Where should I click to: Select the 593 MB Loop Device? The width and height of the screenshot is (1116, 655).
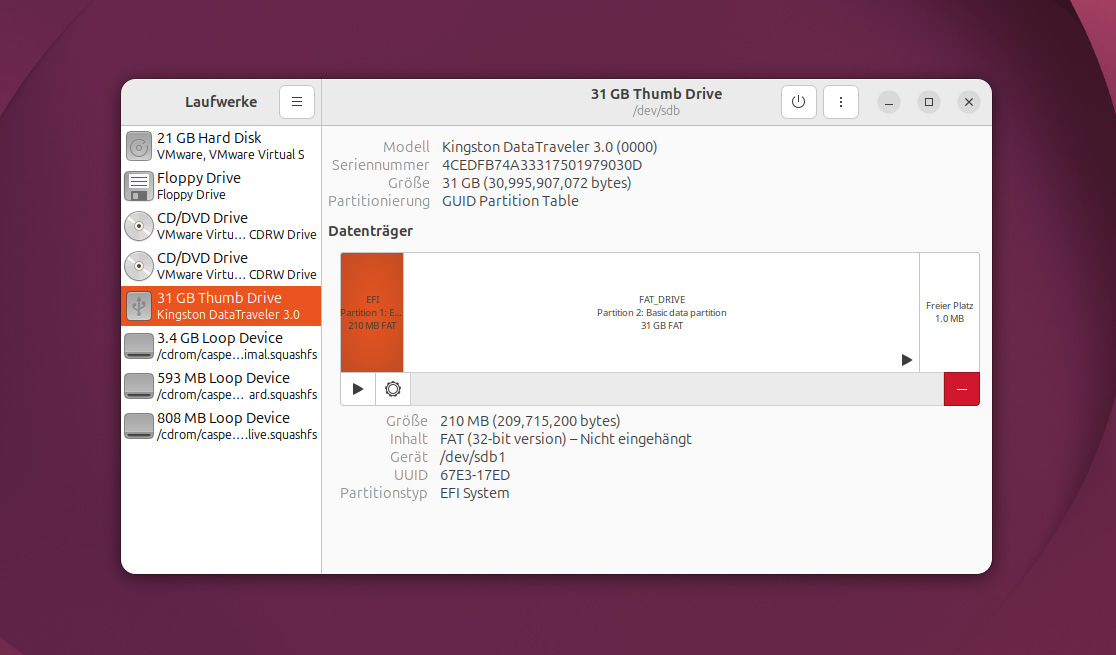click(x=221, y=385)
